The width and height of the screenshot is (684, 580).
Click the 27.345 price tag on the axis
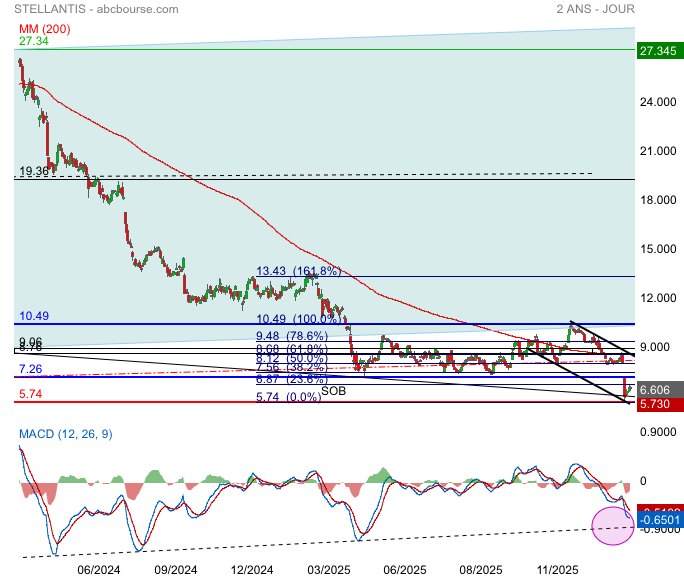(659, 50)
